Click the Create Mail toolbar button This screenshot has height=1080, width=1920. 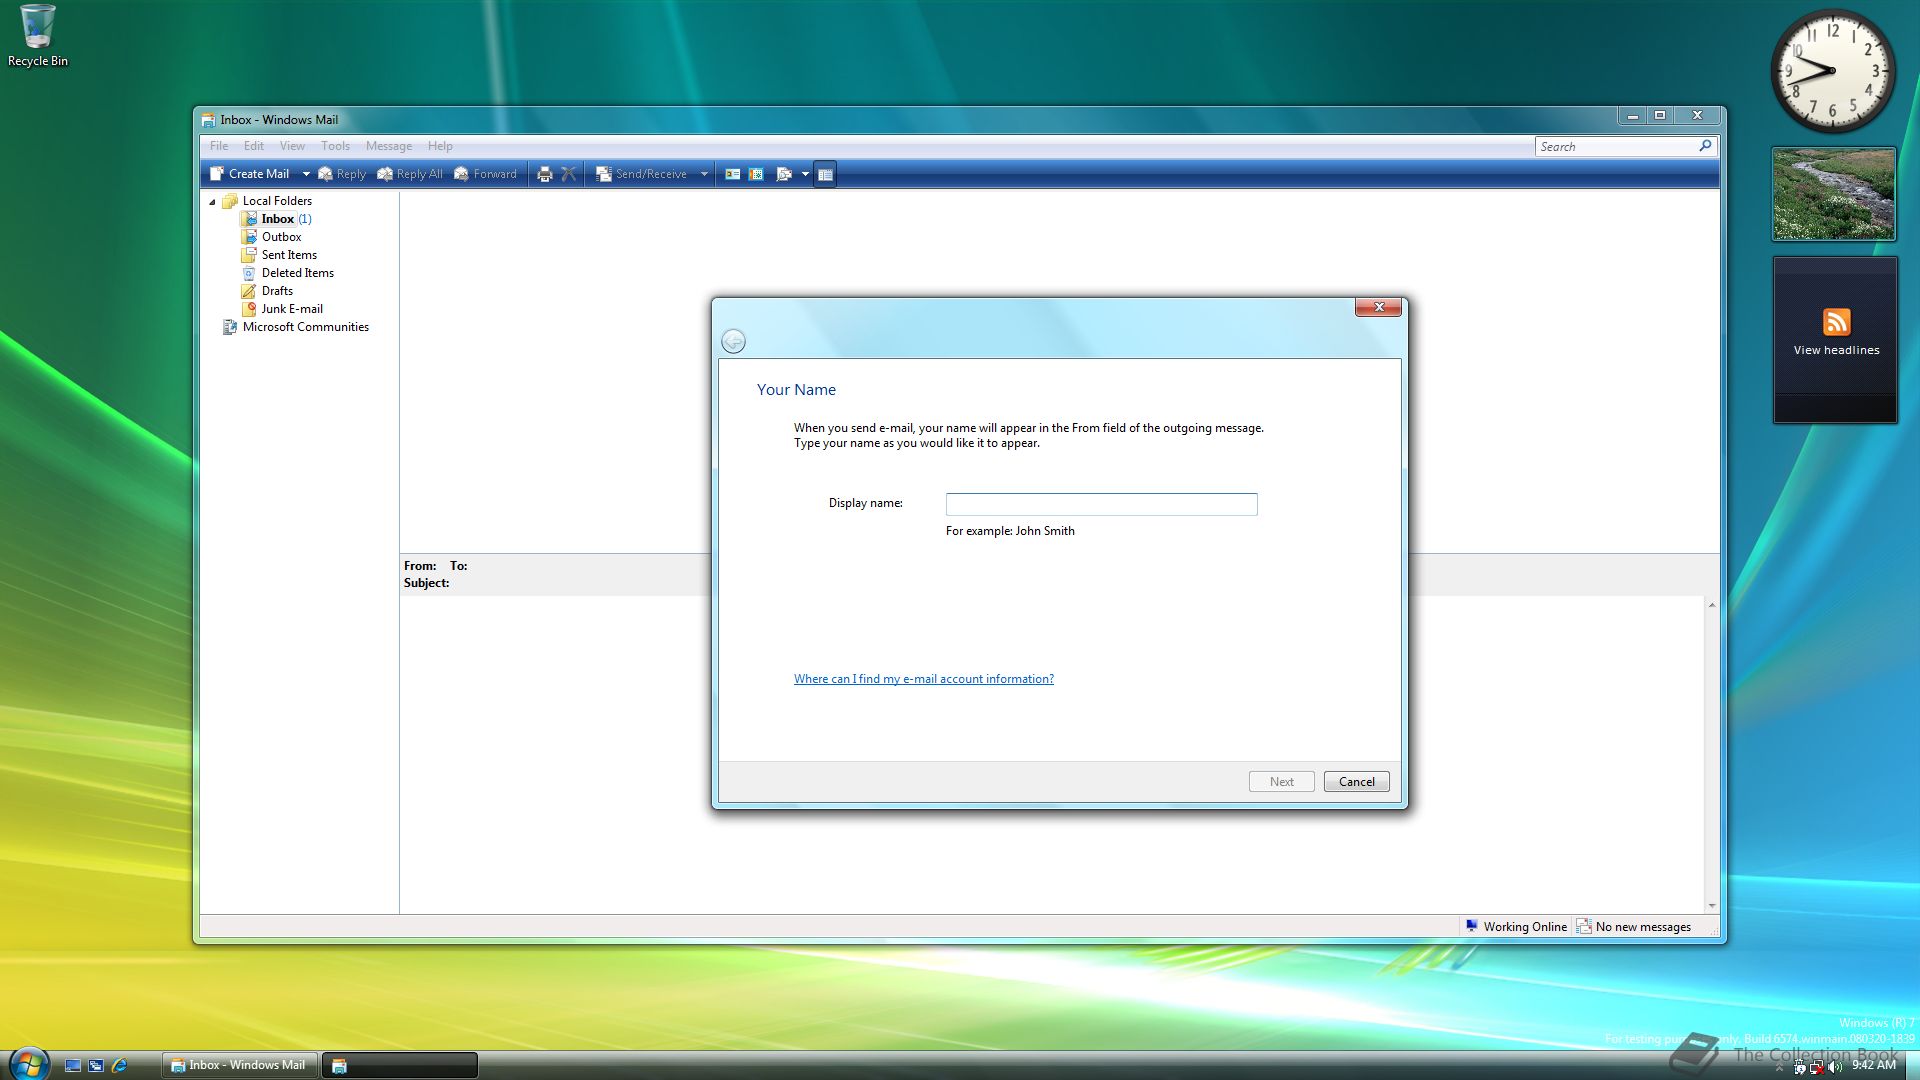[x=250, y=174]
